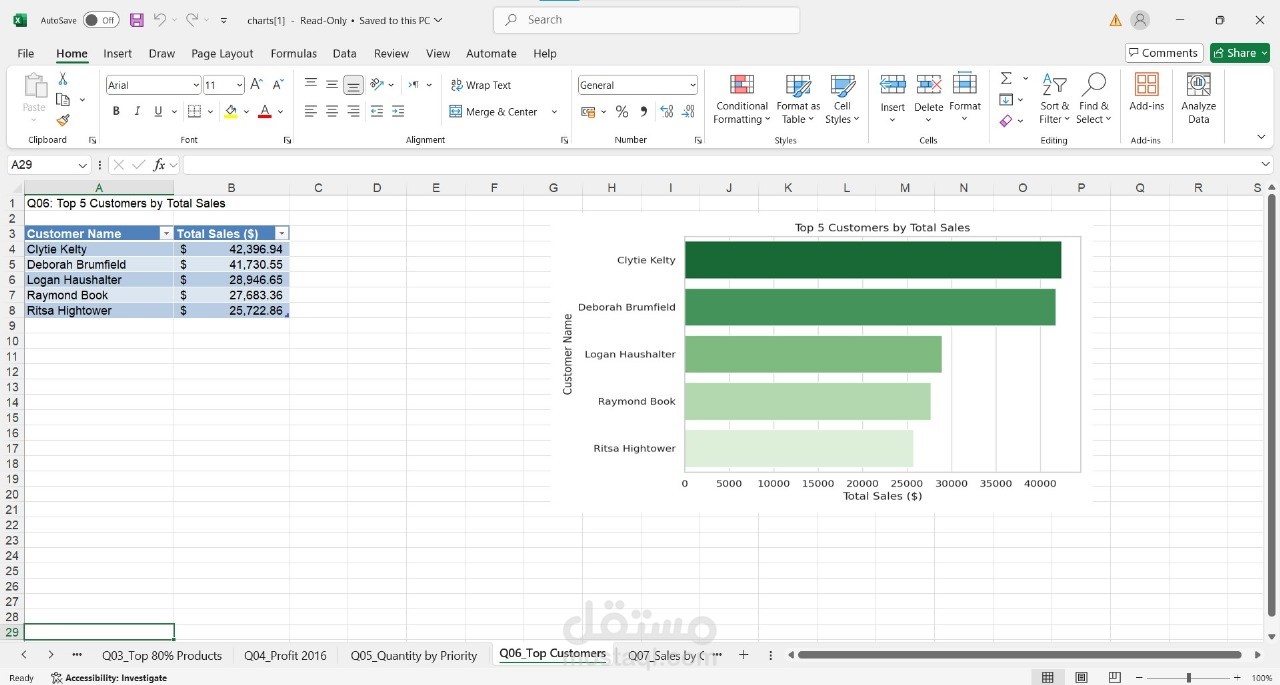Click the Percent Style icon
Viewport: 1280px width, 685px height.
[622, 112]
